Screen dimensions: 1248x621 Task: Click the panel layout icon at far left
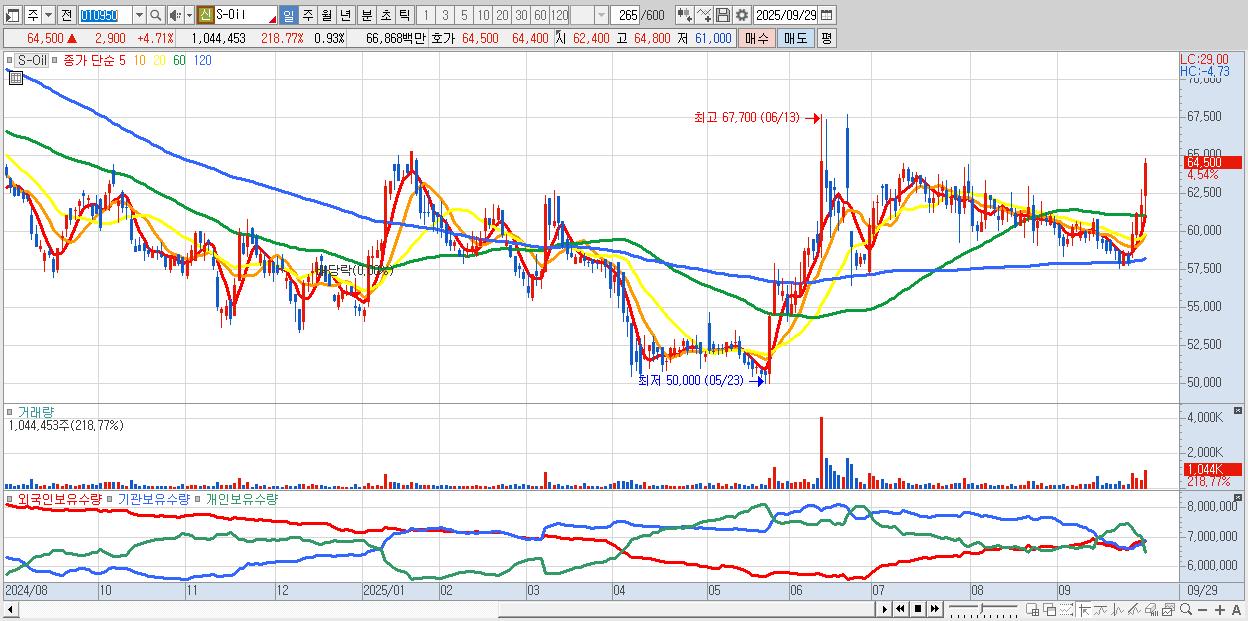click(x=12, y=15)
